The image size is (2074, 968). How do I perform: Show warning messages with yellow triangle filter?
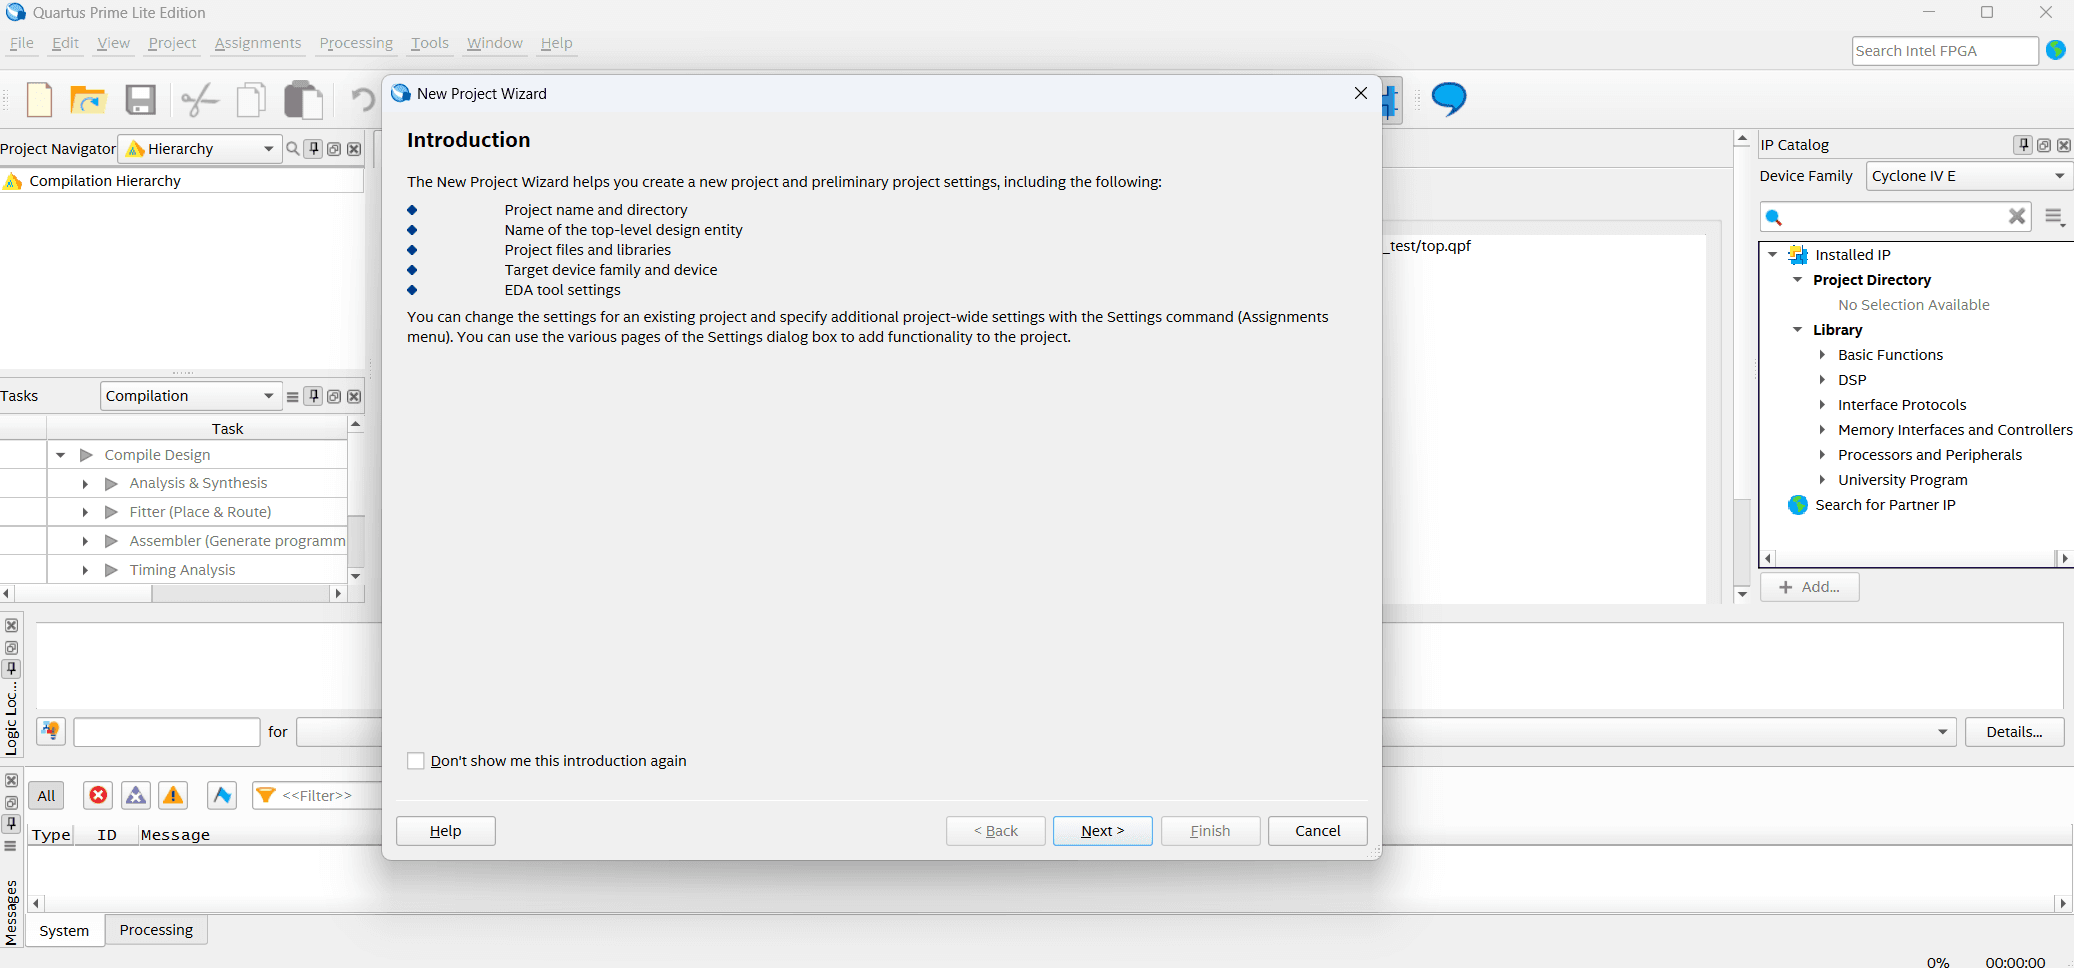[x=173, y=795]
